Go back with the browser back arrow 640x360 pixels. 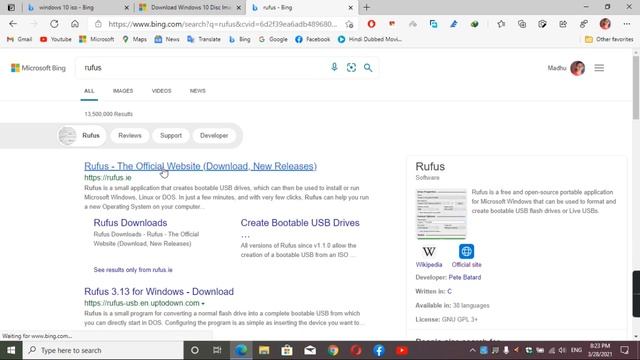point(13,24)
